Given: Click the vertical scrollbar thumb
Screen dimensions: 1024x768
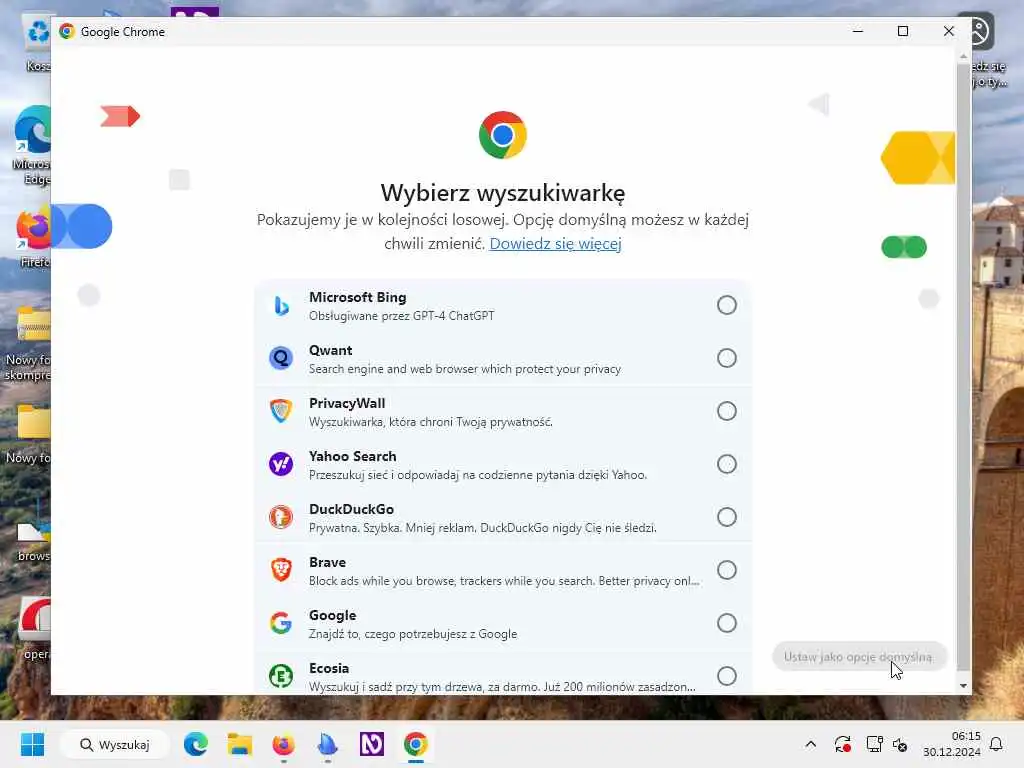Looking at the screenshot, I should coord(963,367).
